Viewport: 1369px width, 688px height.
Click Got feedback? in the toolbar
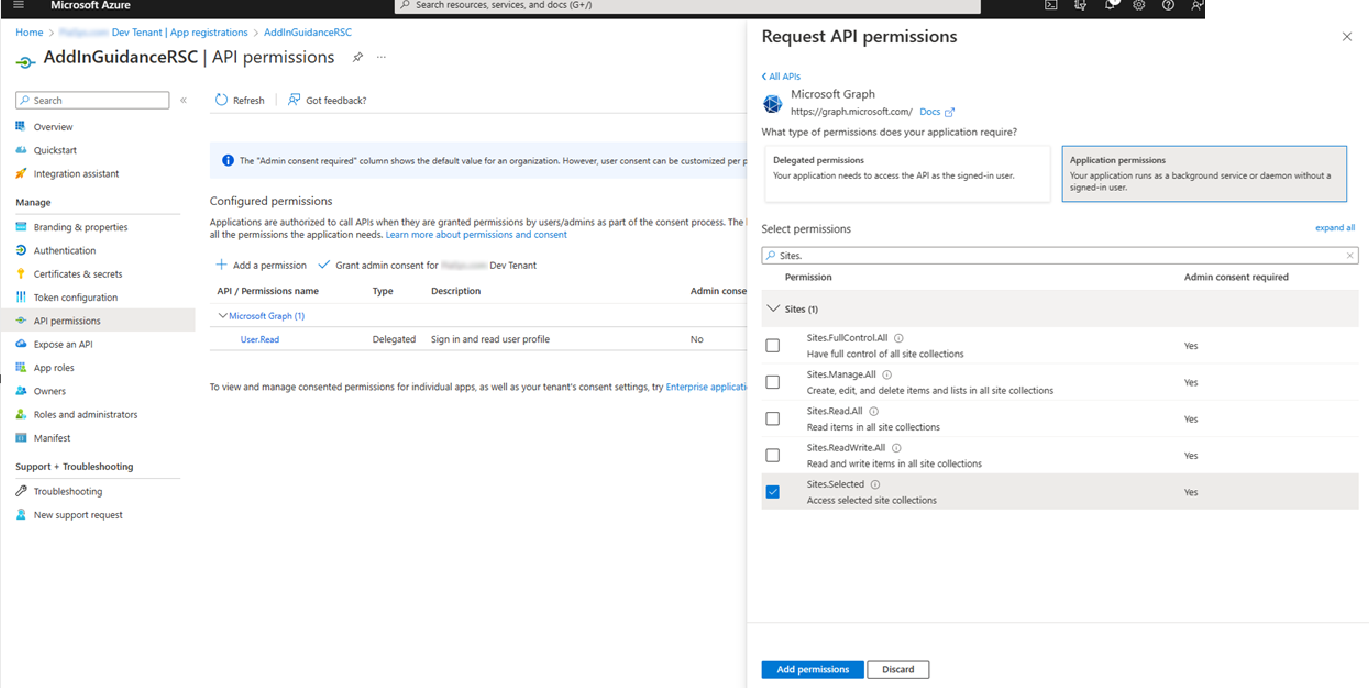[x=327, y=100]
